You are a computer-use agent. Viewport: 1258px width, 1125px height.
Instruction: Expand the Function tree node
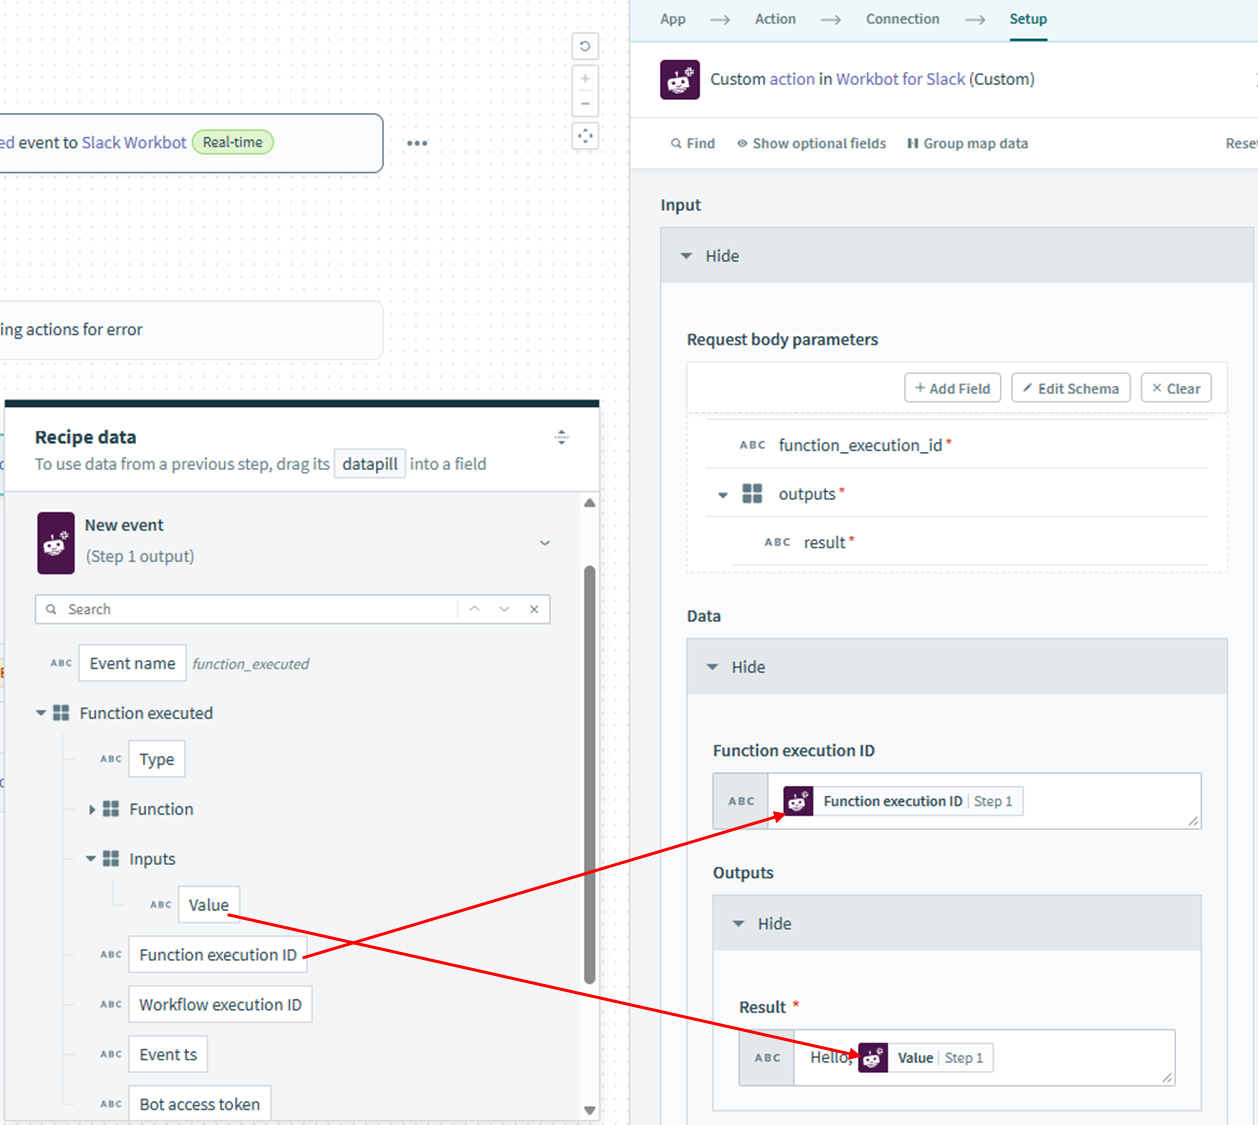pos(92,809)
